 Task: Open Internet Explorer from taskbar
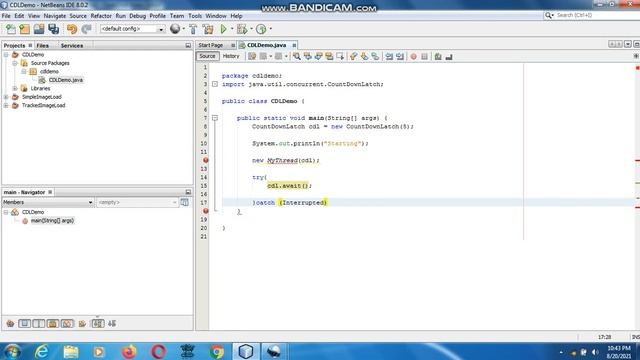[42, 351]
